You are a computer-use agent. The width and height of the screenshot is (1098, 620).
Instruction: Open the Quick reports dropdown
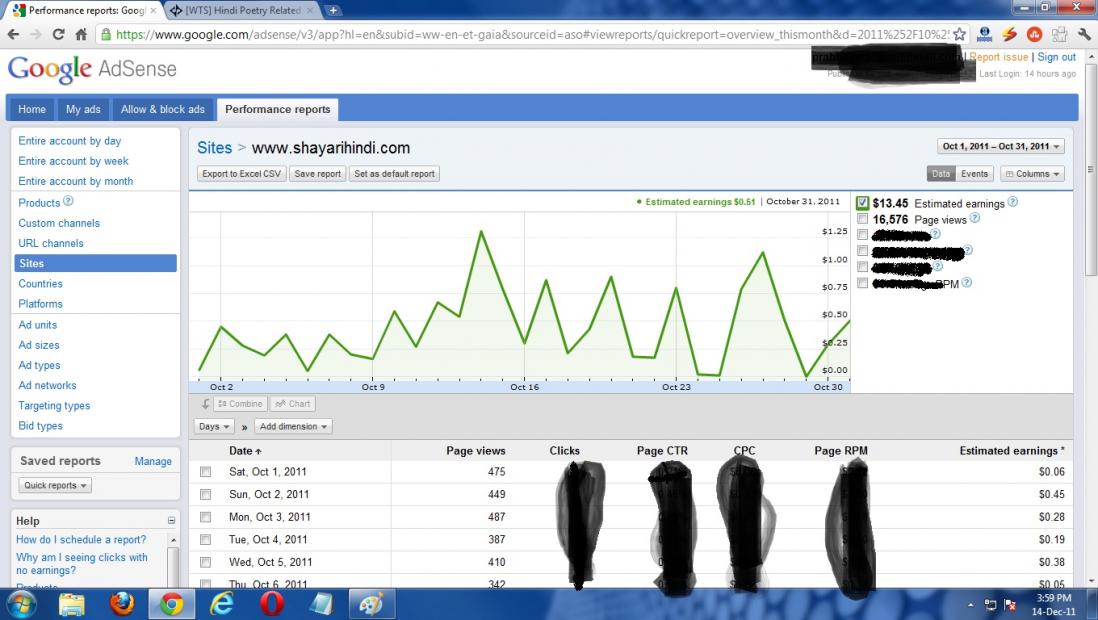tap(55, 485)
